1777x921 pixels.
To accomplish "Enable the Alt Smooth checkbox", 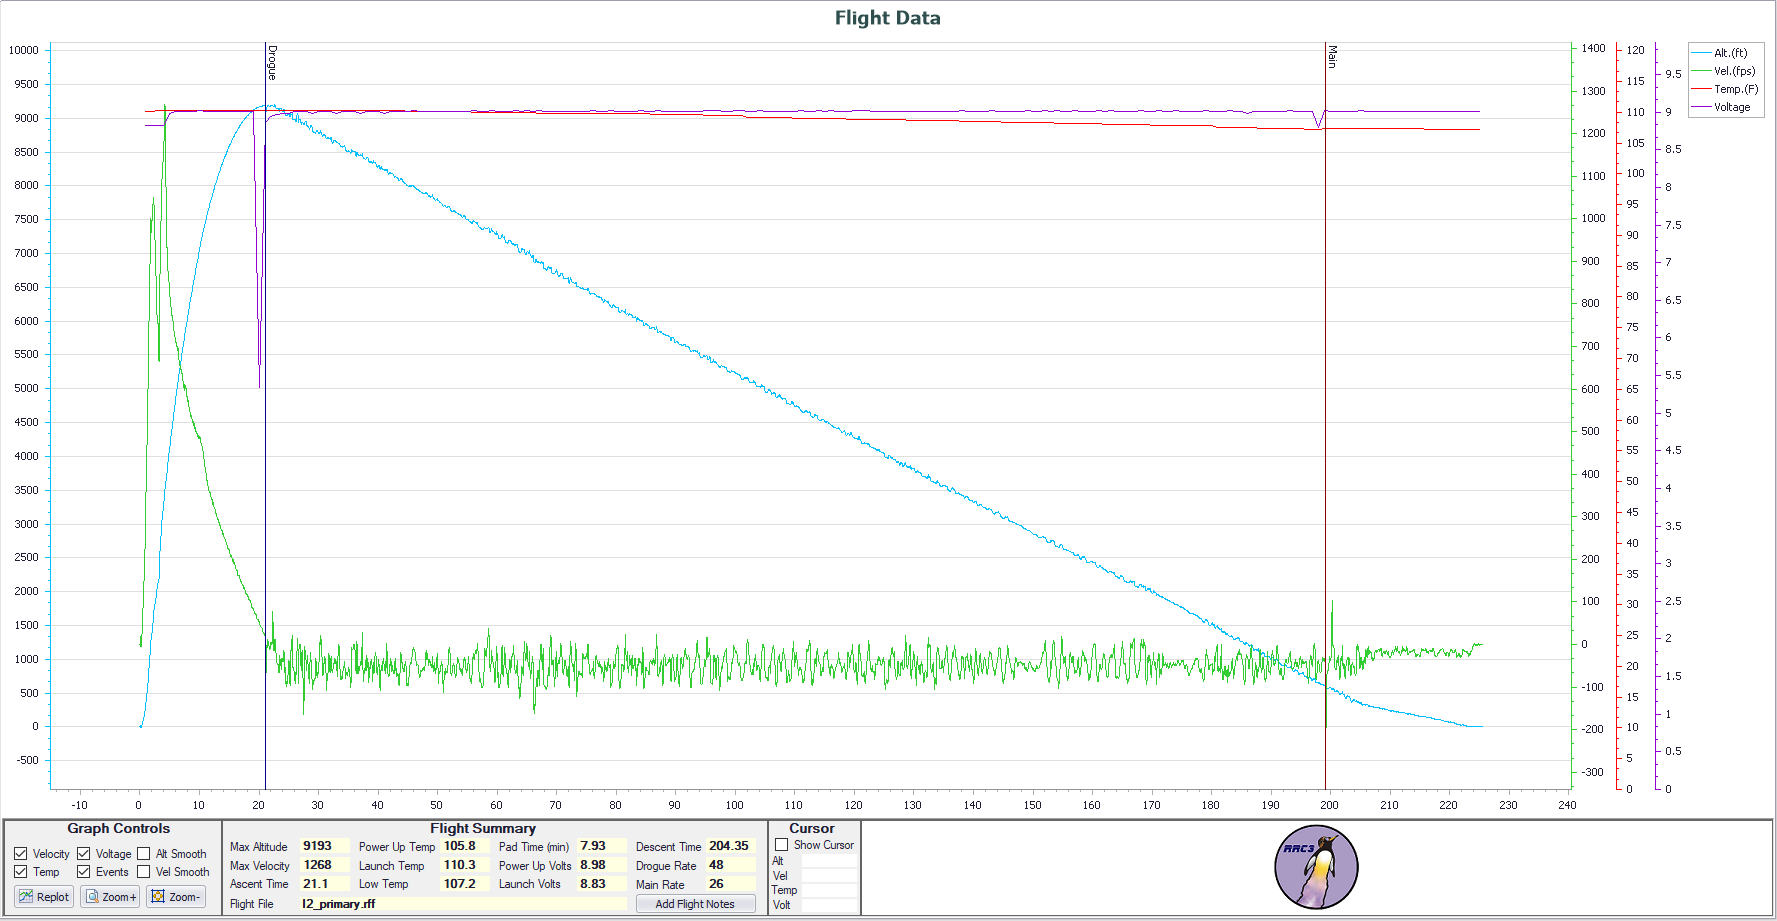I will pyautogui.click(x=144, y=854).
